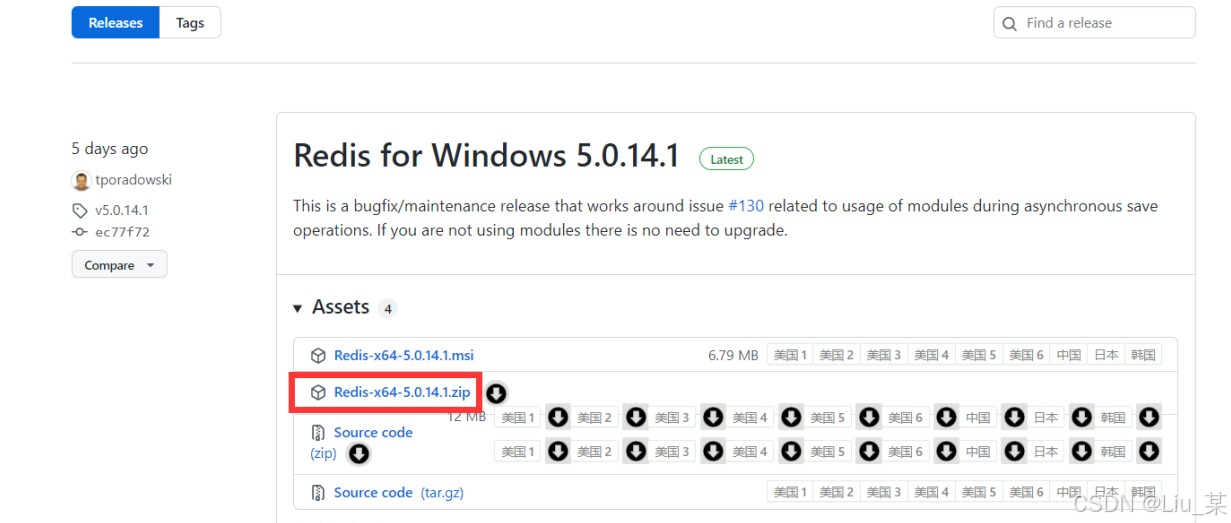The height and width of the screenshot is (523, 1231).
Task: Click download arrow after 美国 3 in 12 MB row
Action: tap(712, 417)
